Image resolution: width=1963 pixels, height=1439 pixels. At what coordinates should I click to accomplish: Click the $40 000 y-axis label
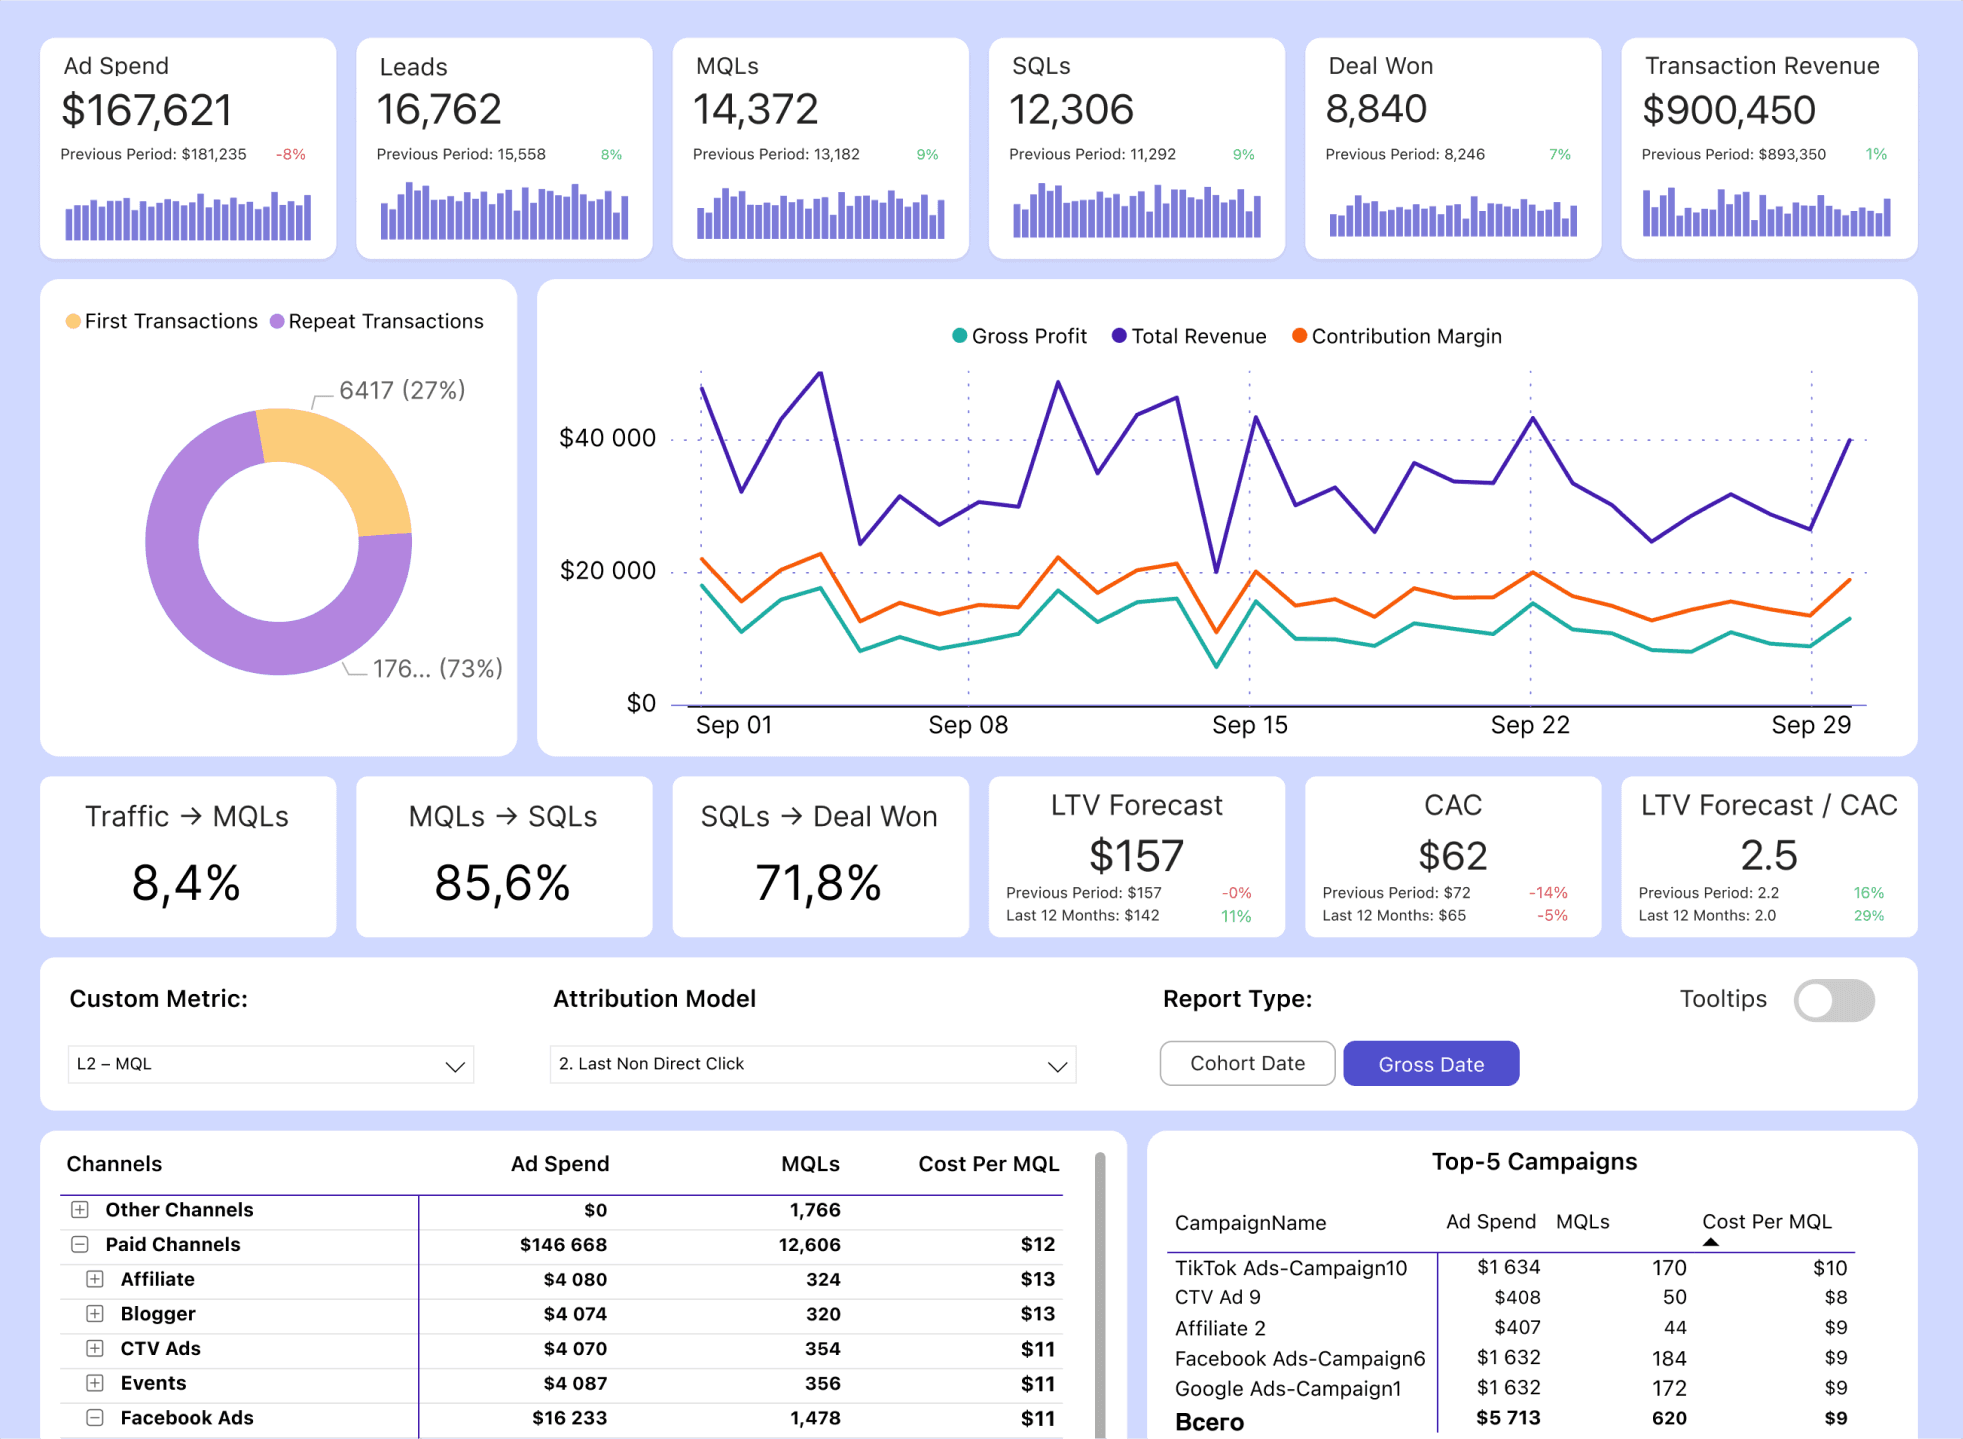(607, 438)
